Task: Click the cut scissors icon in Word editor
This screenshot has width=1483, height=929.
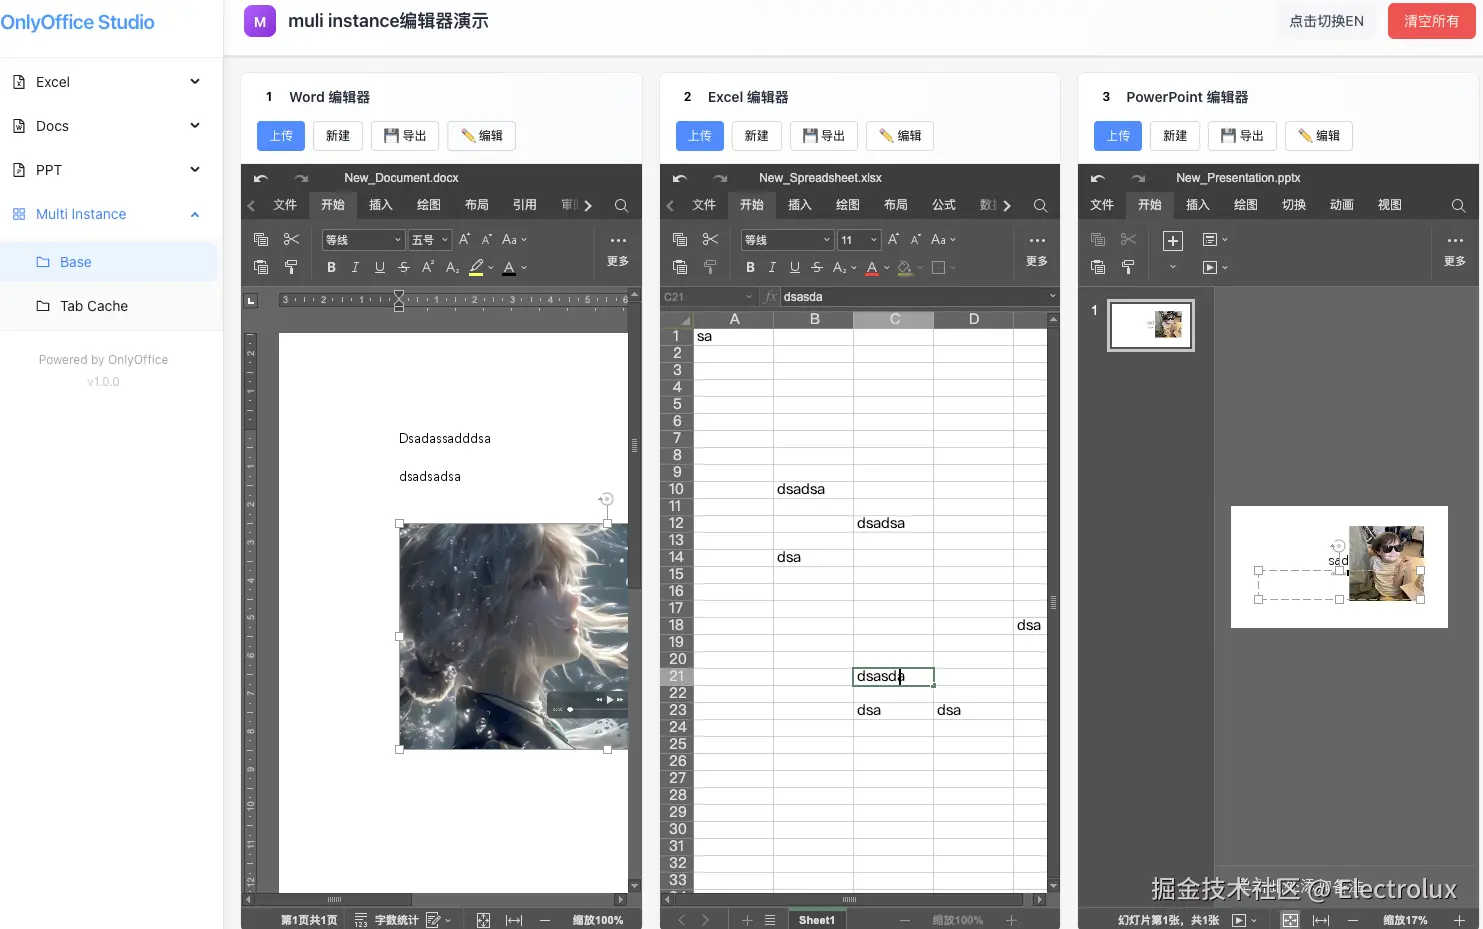Action: (291, 240)
